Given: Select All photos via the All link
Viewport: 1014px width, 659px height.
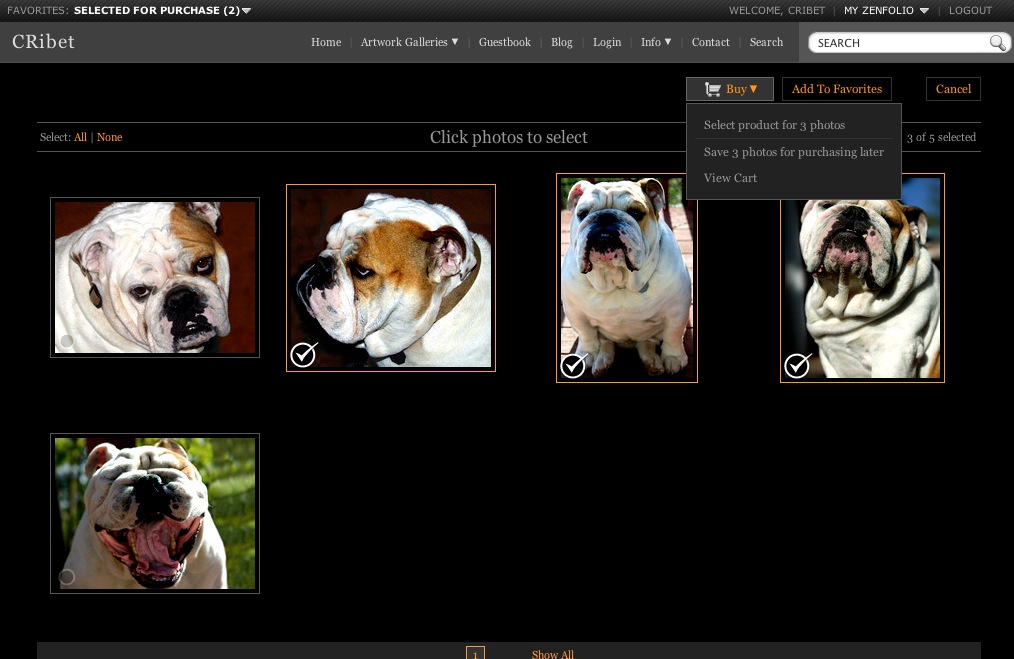Looking at the screenshot, I should 80,137.
